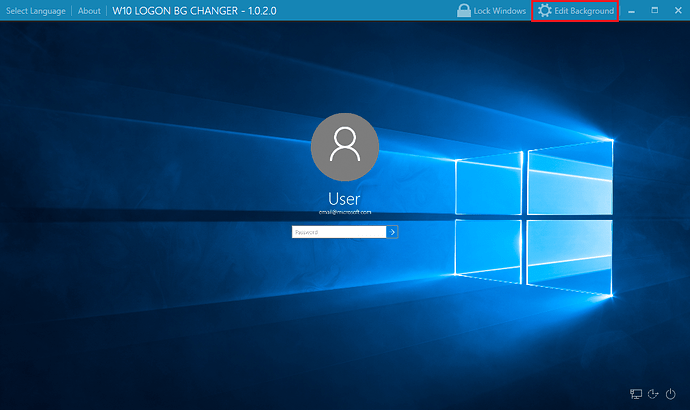Minimize the logon changer window
Image resolution: width=690 pixels, height=410 pixels.
pyautogui.click(x=632, y=11)
